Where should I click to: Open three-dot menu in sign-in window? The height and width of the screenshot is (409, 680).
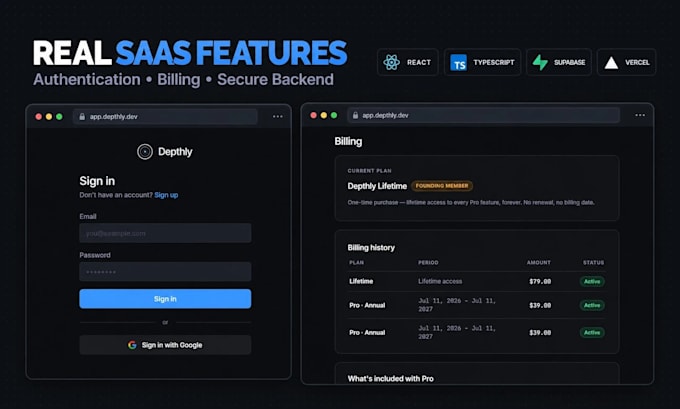click(x=278, y=117)
